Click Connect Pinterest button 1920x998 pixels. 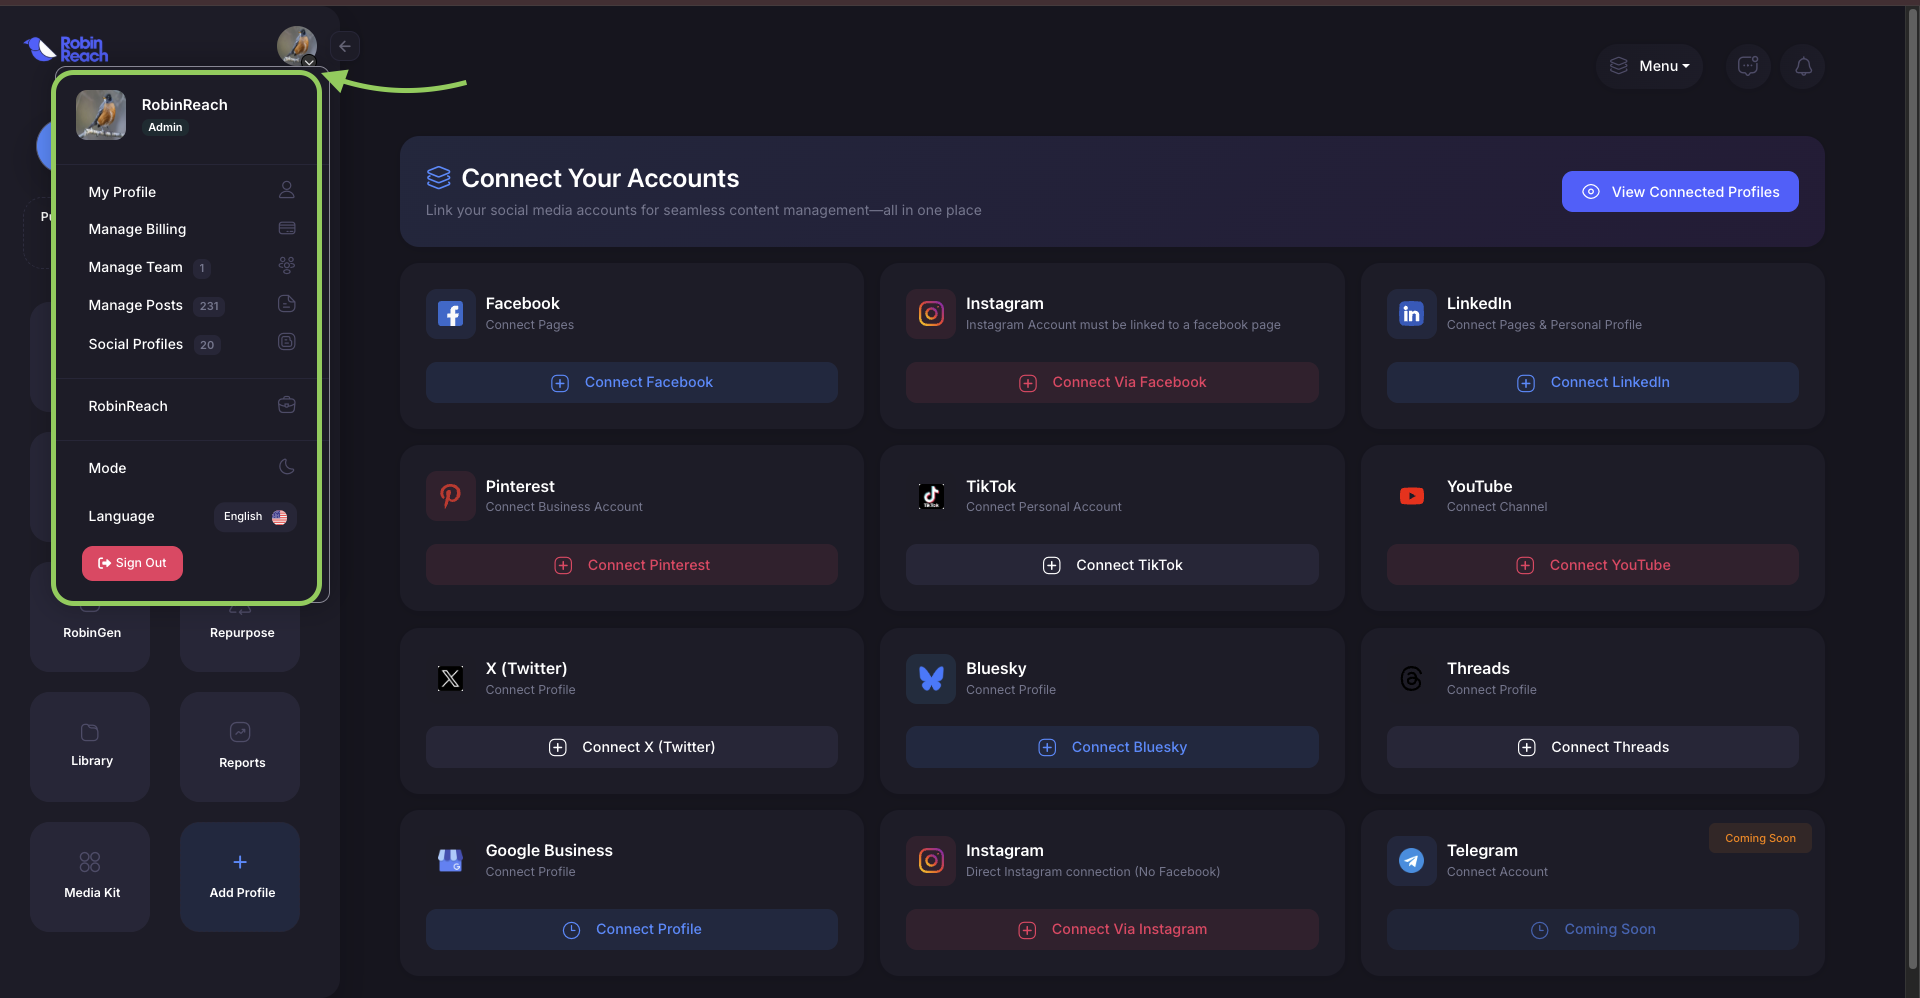[632, 565]
